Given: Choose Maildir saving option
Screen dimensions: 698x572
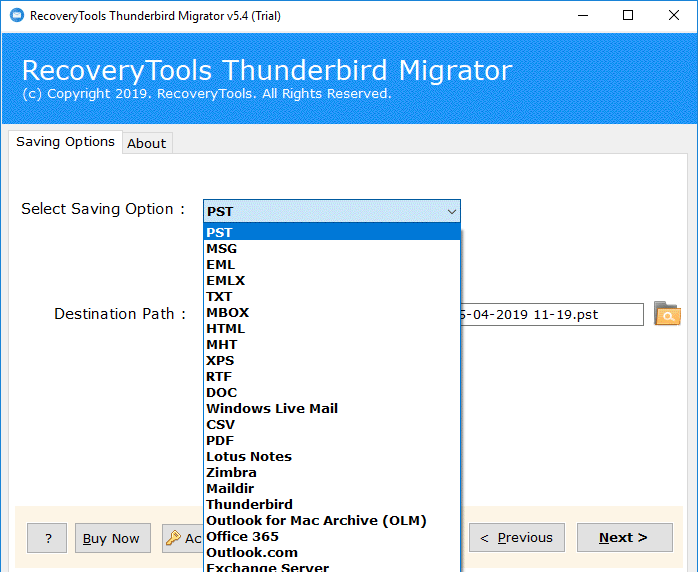Looking at the screenshot, I should click(332, 489).
